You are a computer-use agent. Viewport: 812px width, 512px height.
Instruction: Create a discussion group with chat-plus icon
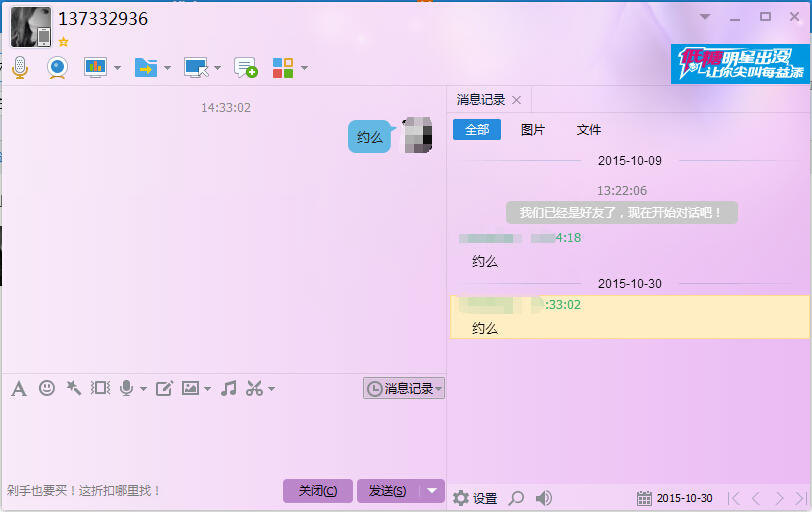(245, 67)
